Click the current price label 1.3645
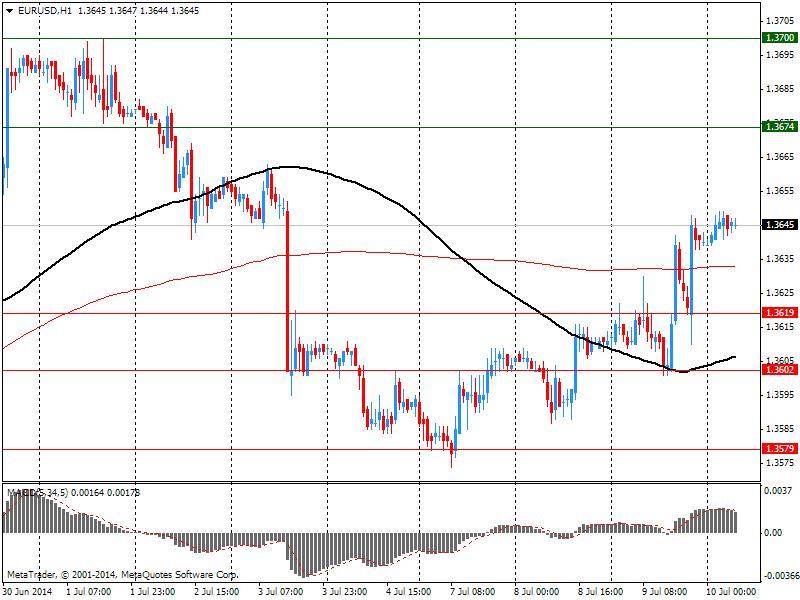Screen dimensions: 800x600 click(x=780, y=224)
